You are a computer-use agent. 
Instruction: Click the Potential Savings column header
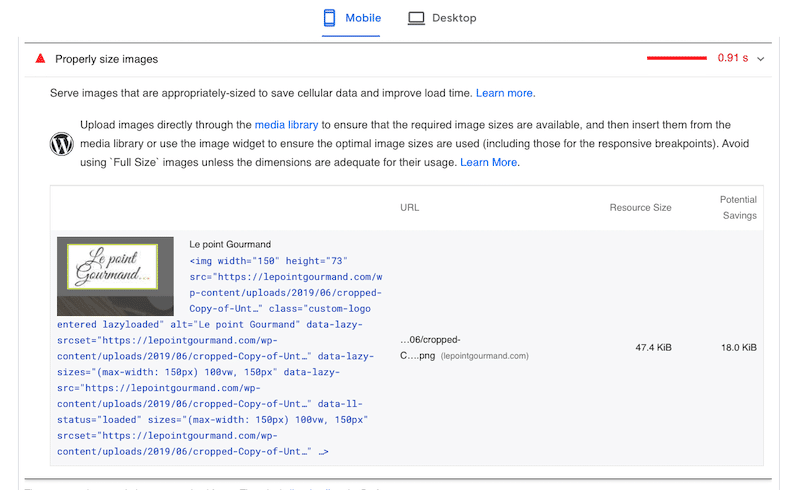739,207
